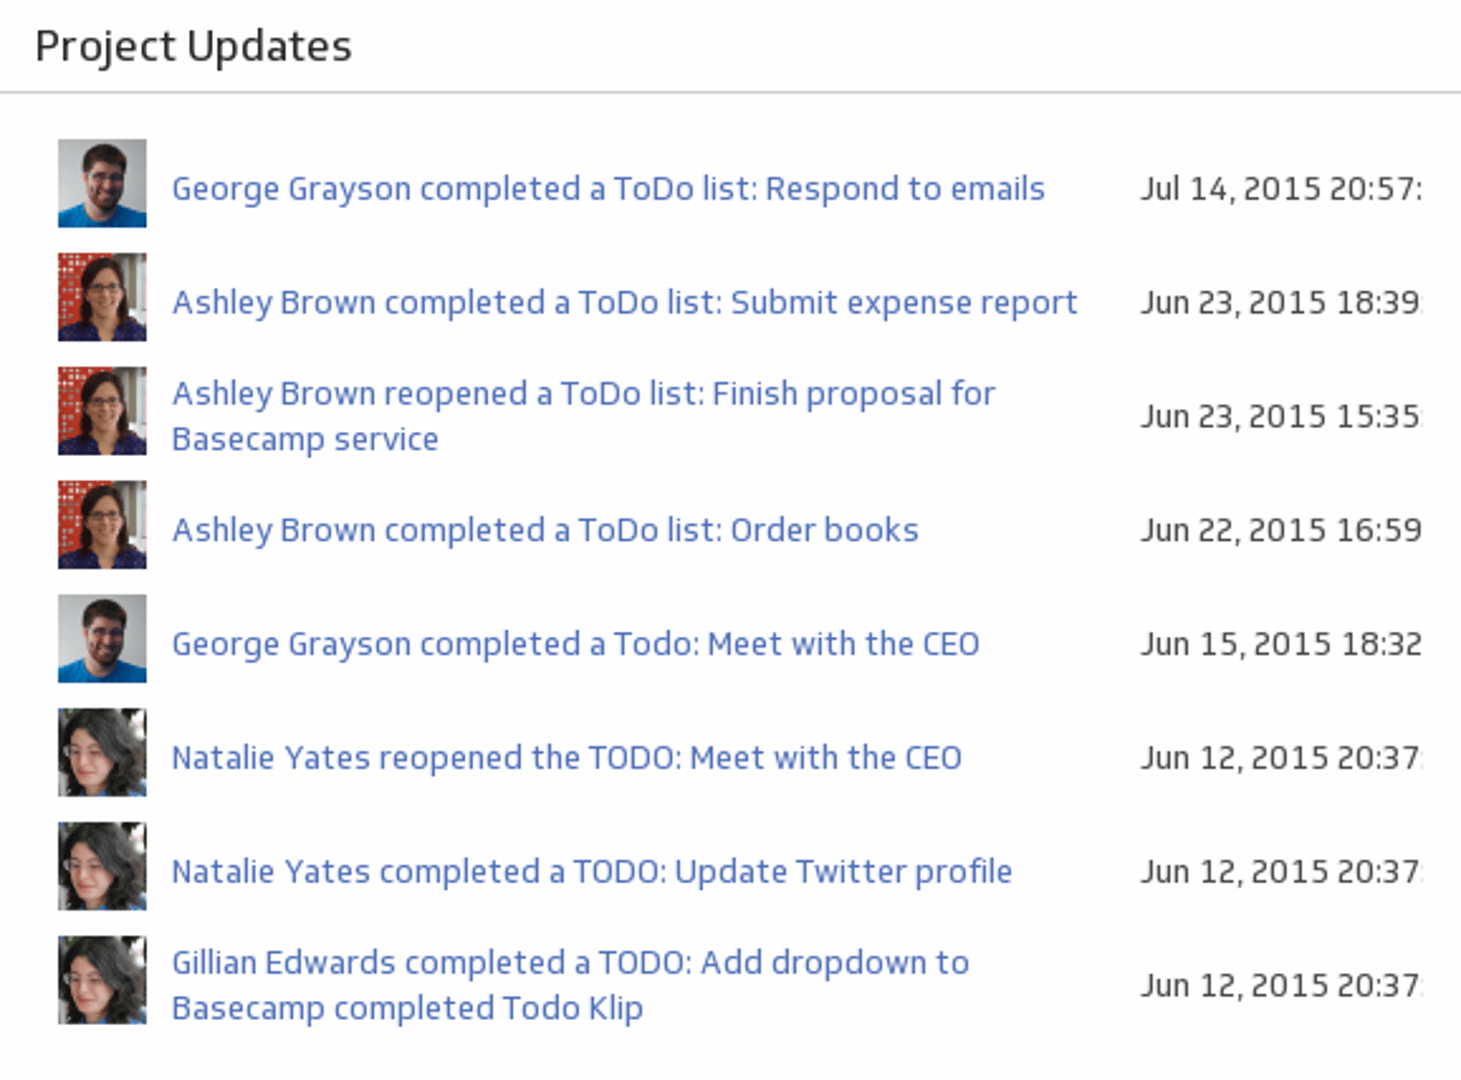Viewport: 1461px width, 1080px height.
Task: Click George Grayson's avatar beside completed Meet with CEO
Action: click(x=102, y=639)
